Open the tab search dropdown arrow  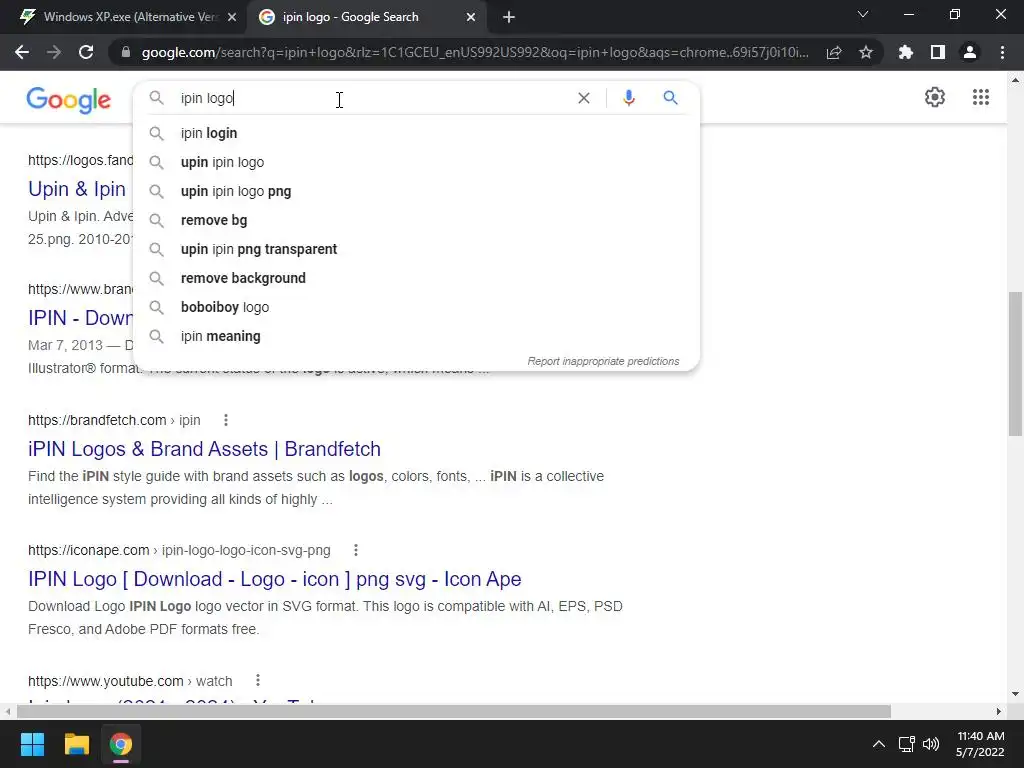(x=863, y=14)
